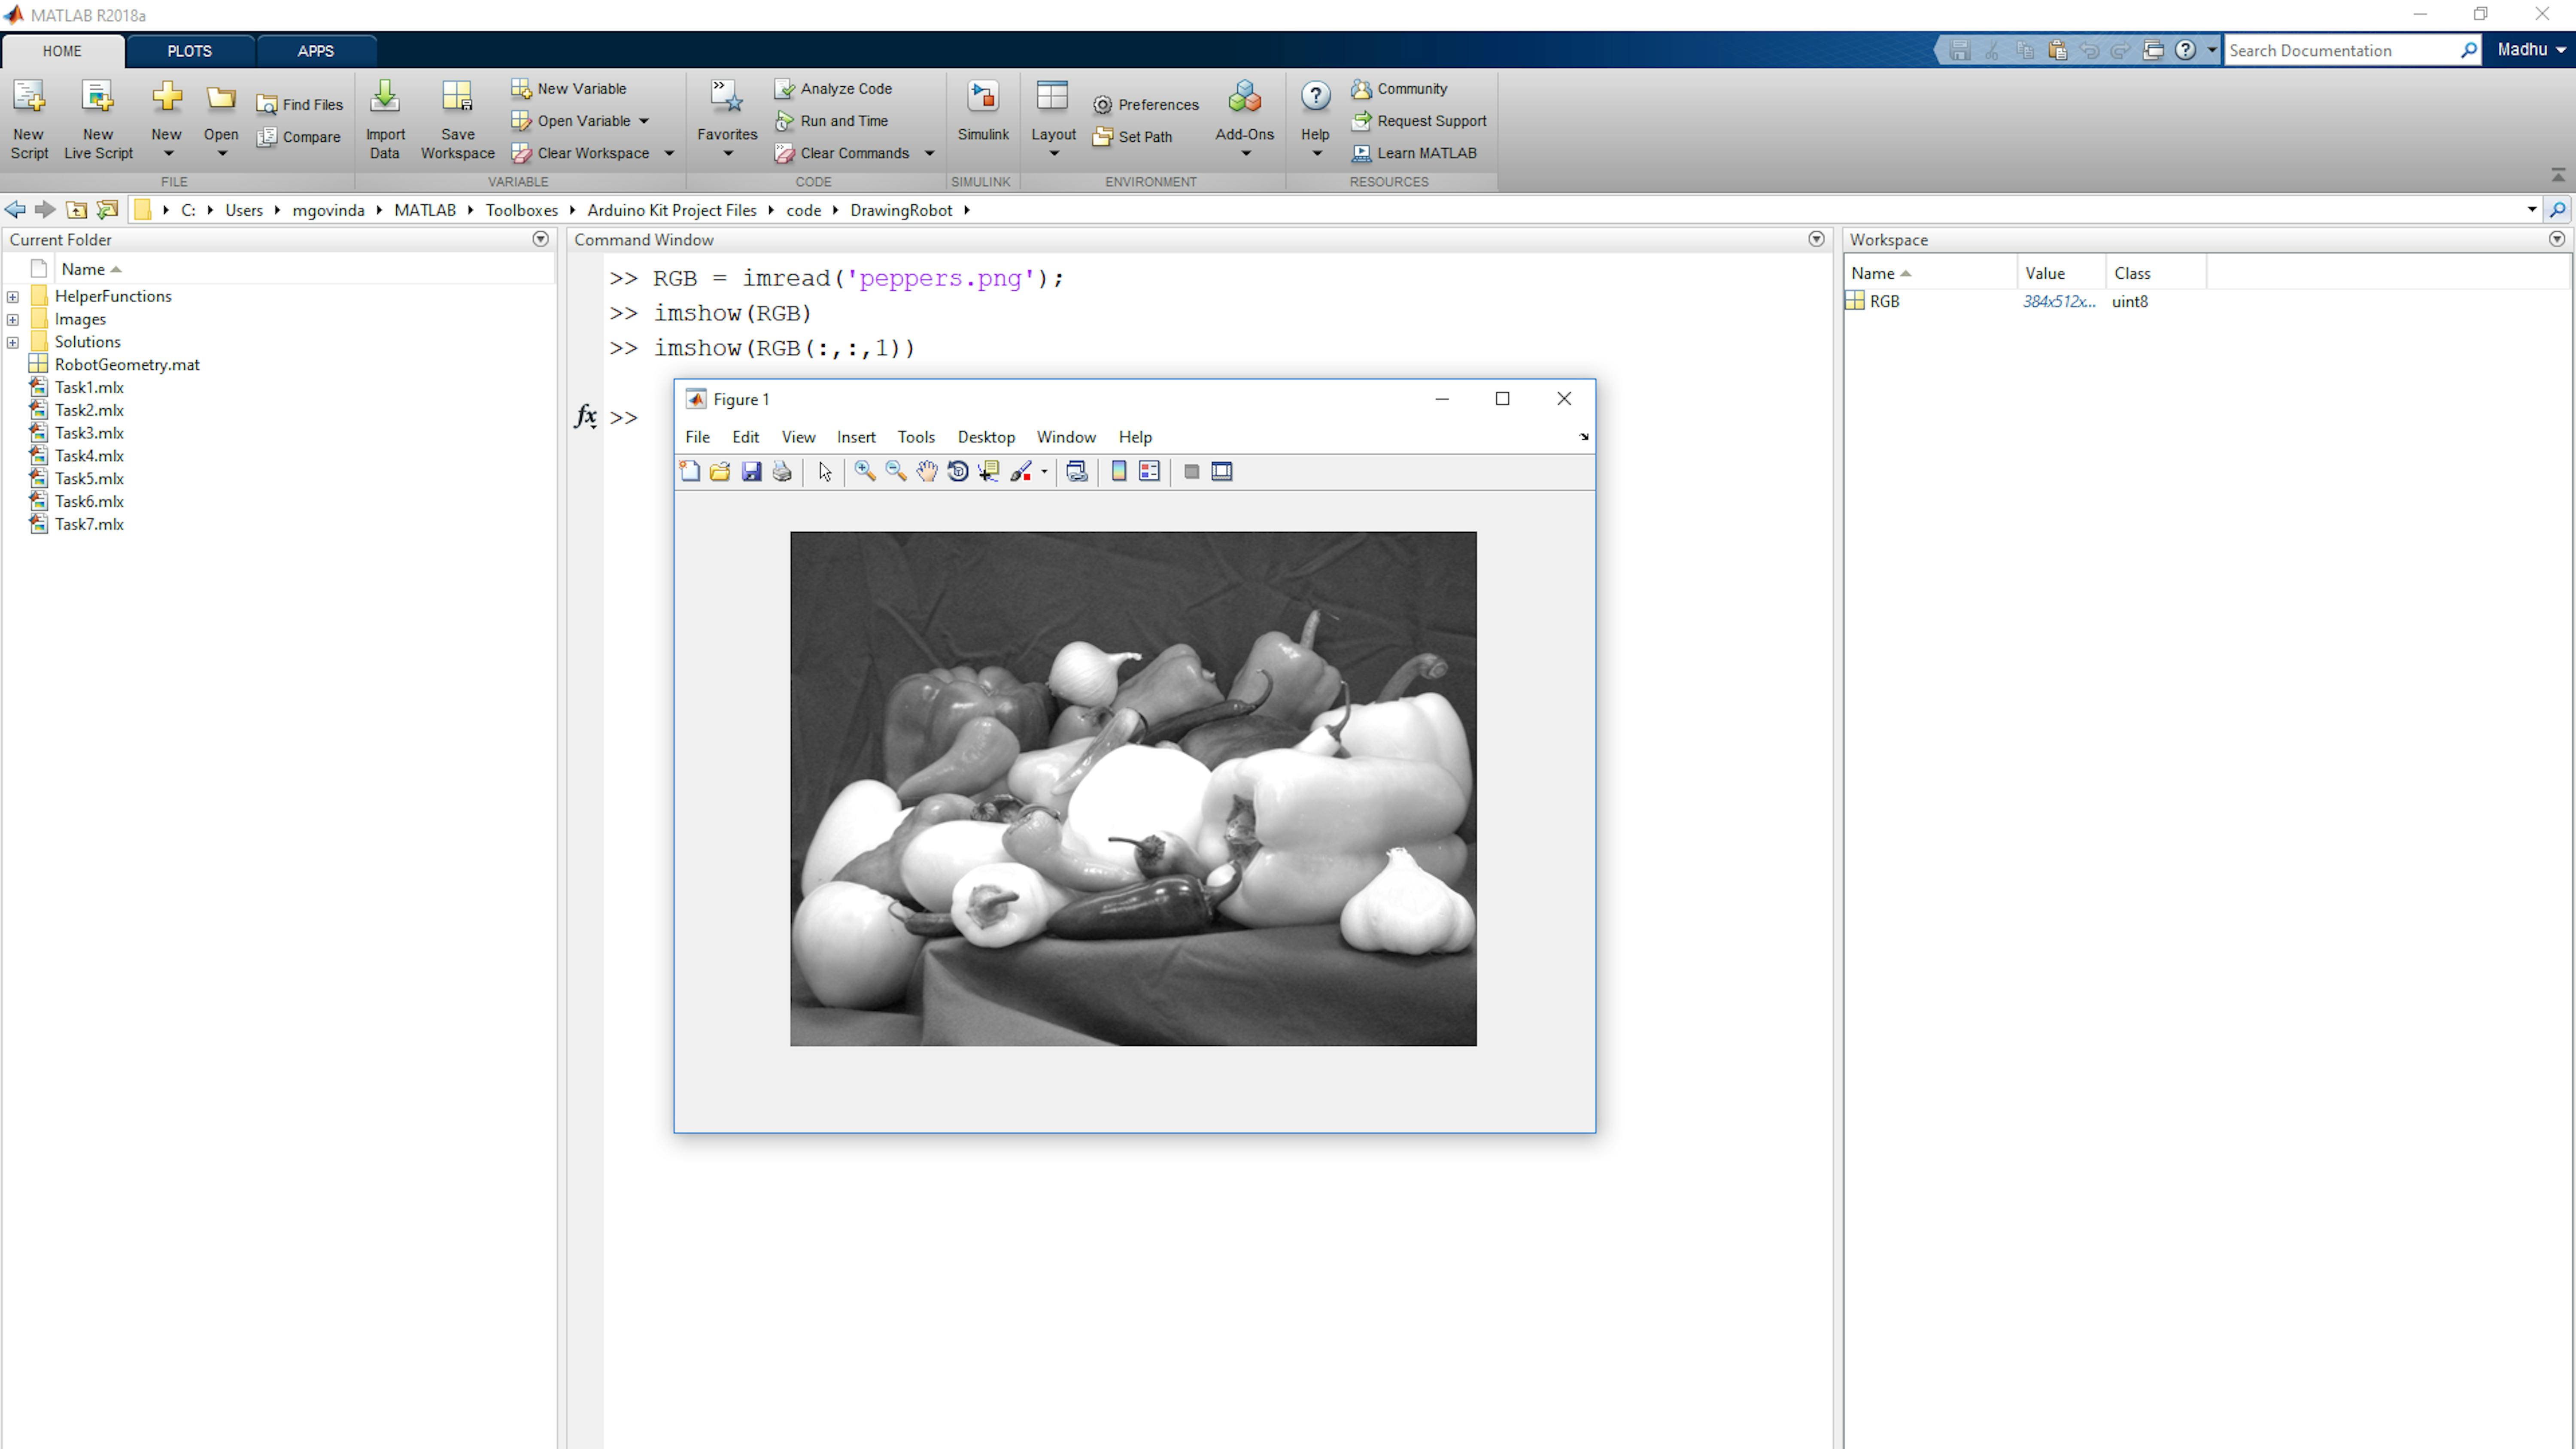This screenshot has height=1449, width=2576.
Task: Open the Brush color dropdown arrow in Figure 1
Action: pos(1044,472)
